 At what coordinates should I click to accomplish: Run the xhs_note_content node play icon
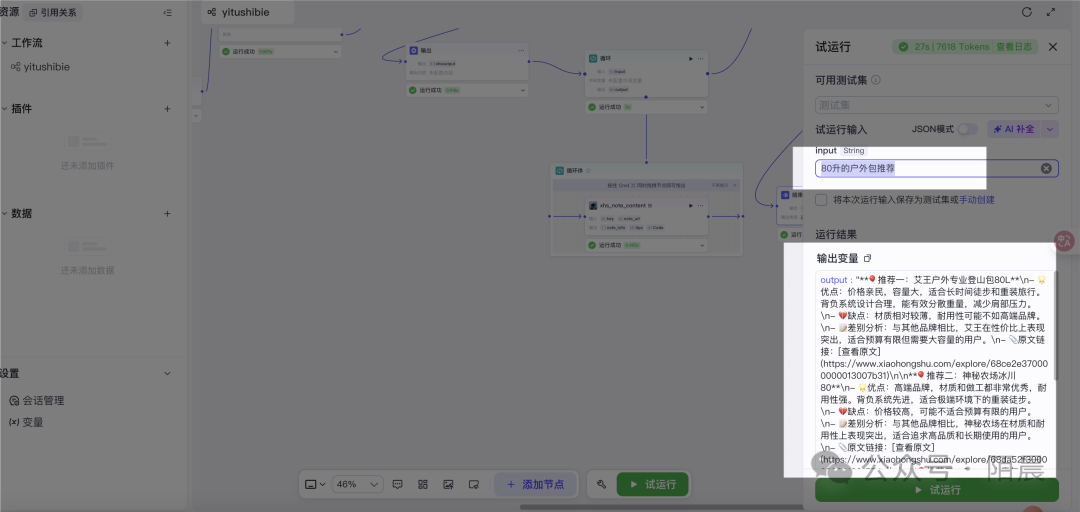pos(691,205)
